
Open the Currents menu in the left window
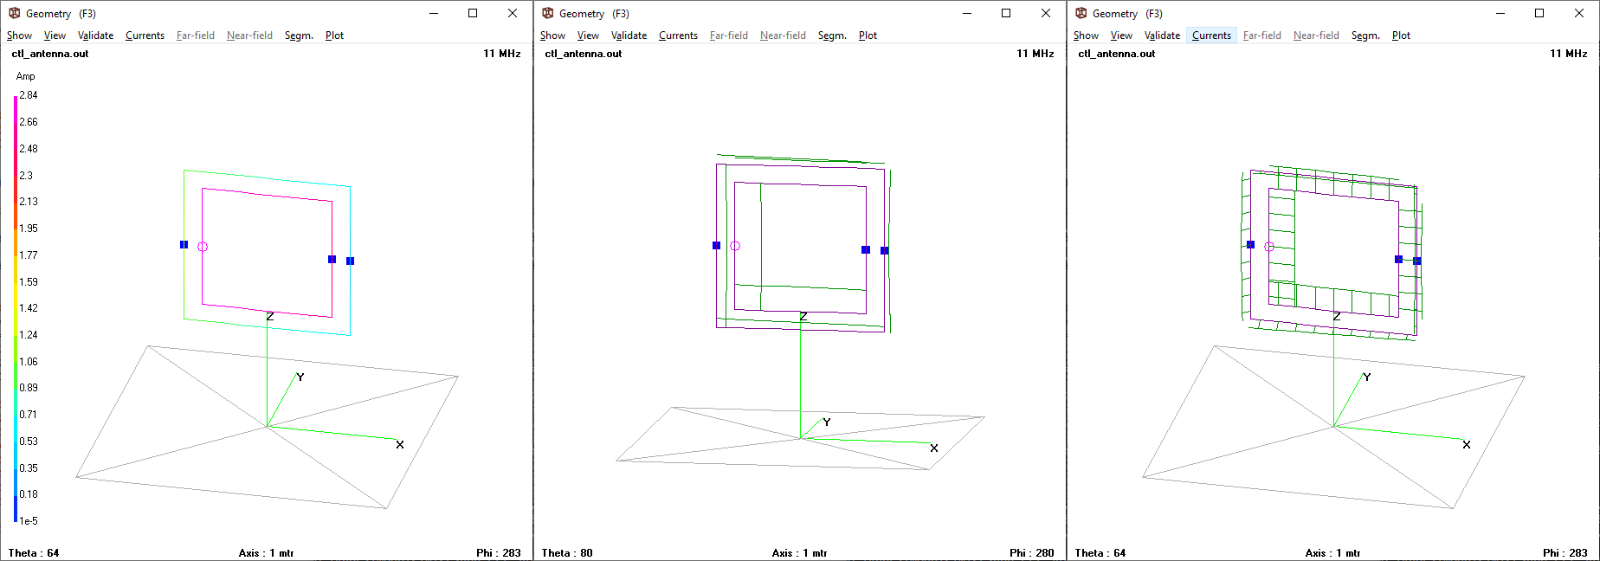[x=145, y=35]
